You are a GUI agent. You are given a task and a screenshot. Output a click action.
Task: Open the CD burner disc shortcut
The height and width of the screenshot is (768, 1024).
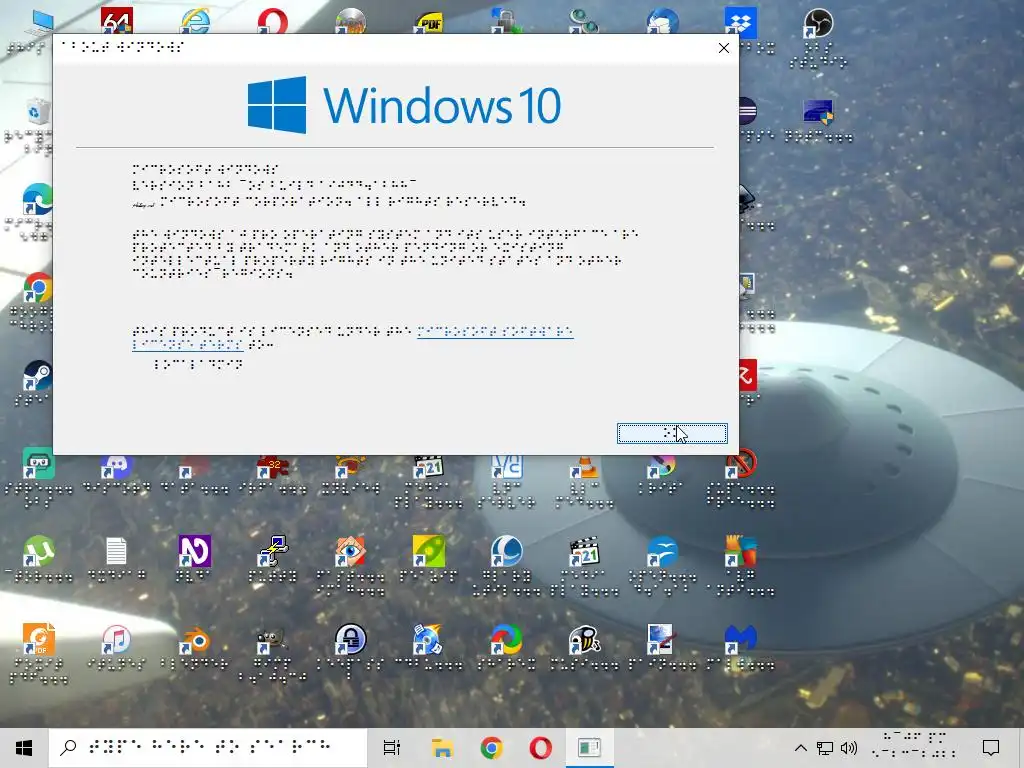point(428,639)
